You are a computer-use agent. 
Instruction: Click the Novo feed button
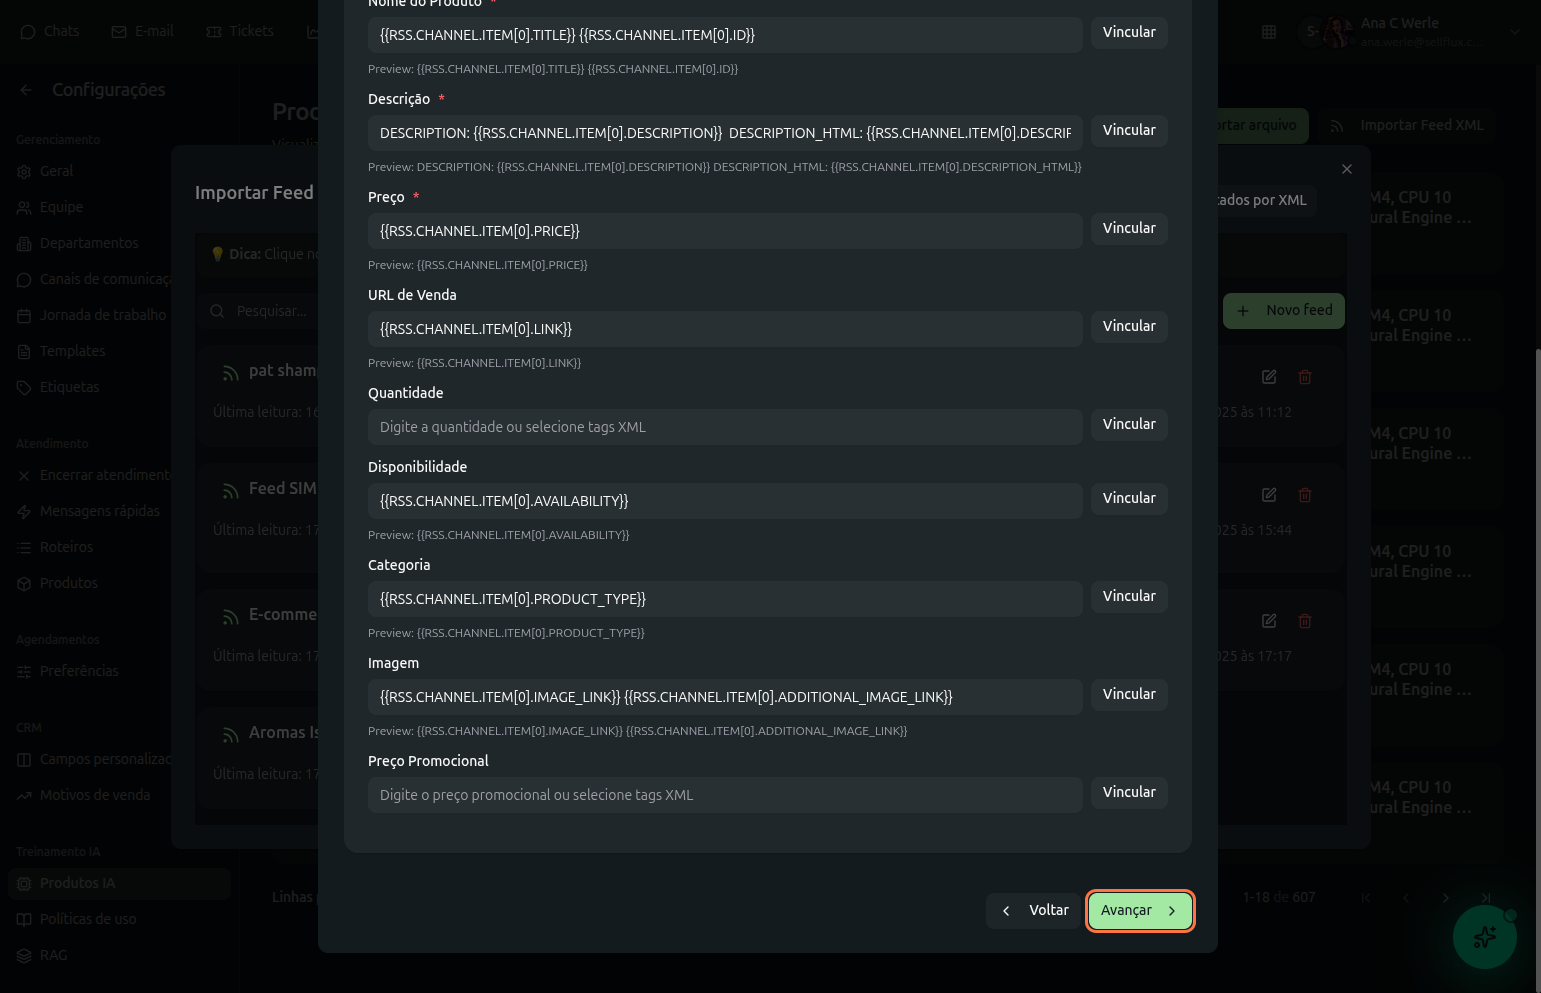click(1284, 311)
